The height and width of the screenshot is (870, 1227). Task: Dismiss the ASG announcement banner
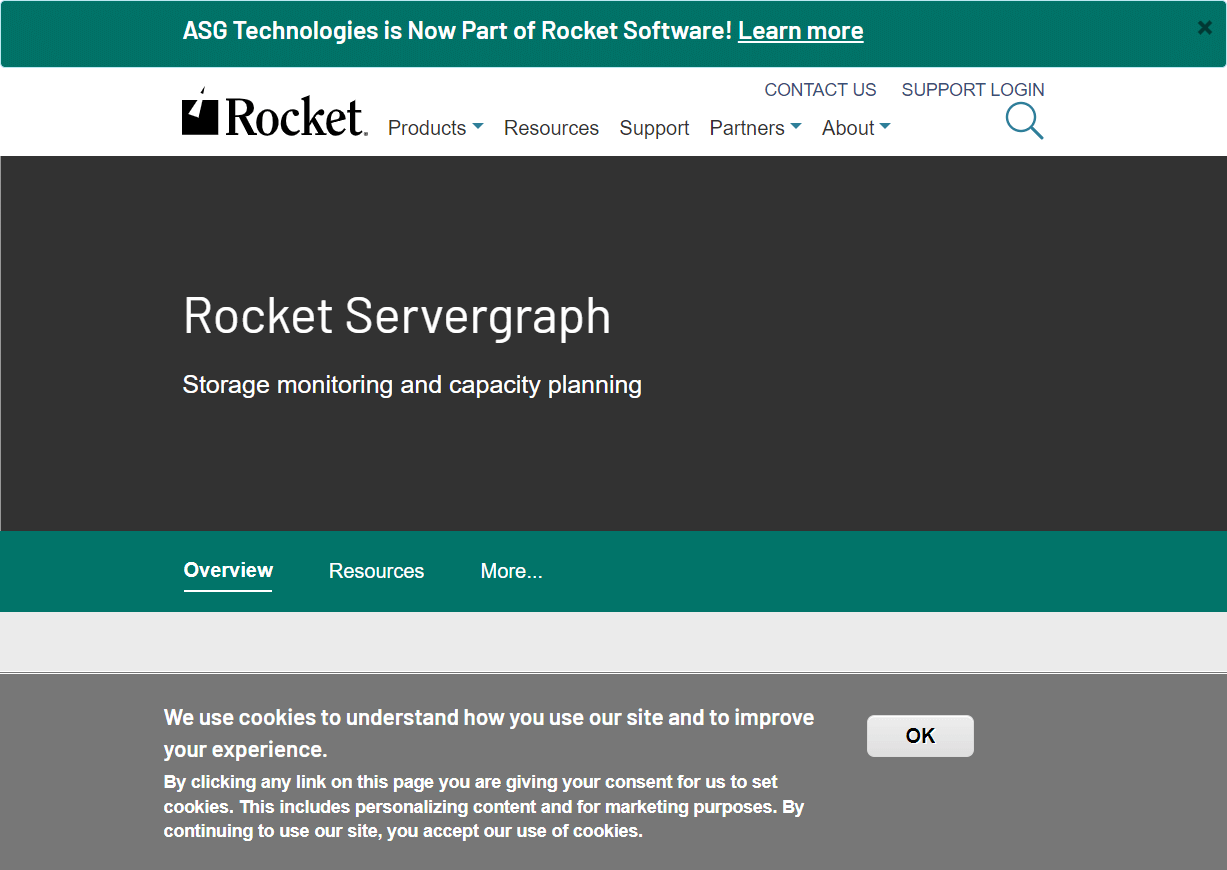1204,28
